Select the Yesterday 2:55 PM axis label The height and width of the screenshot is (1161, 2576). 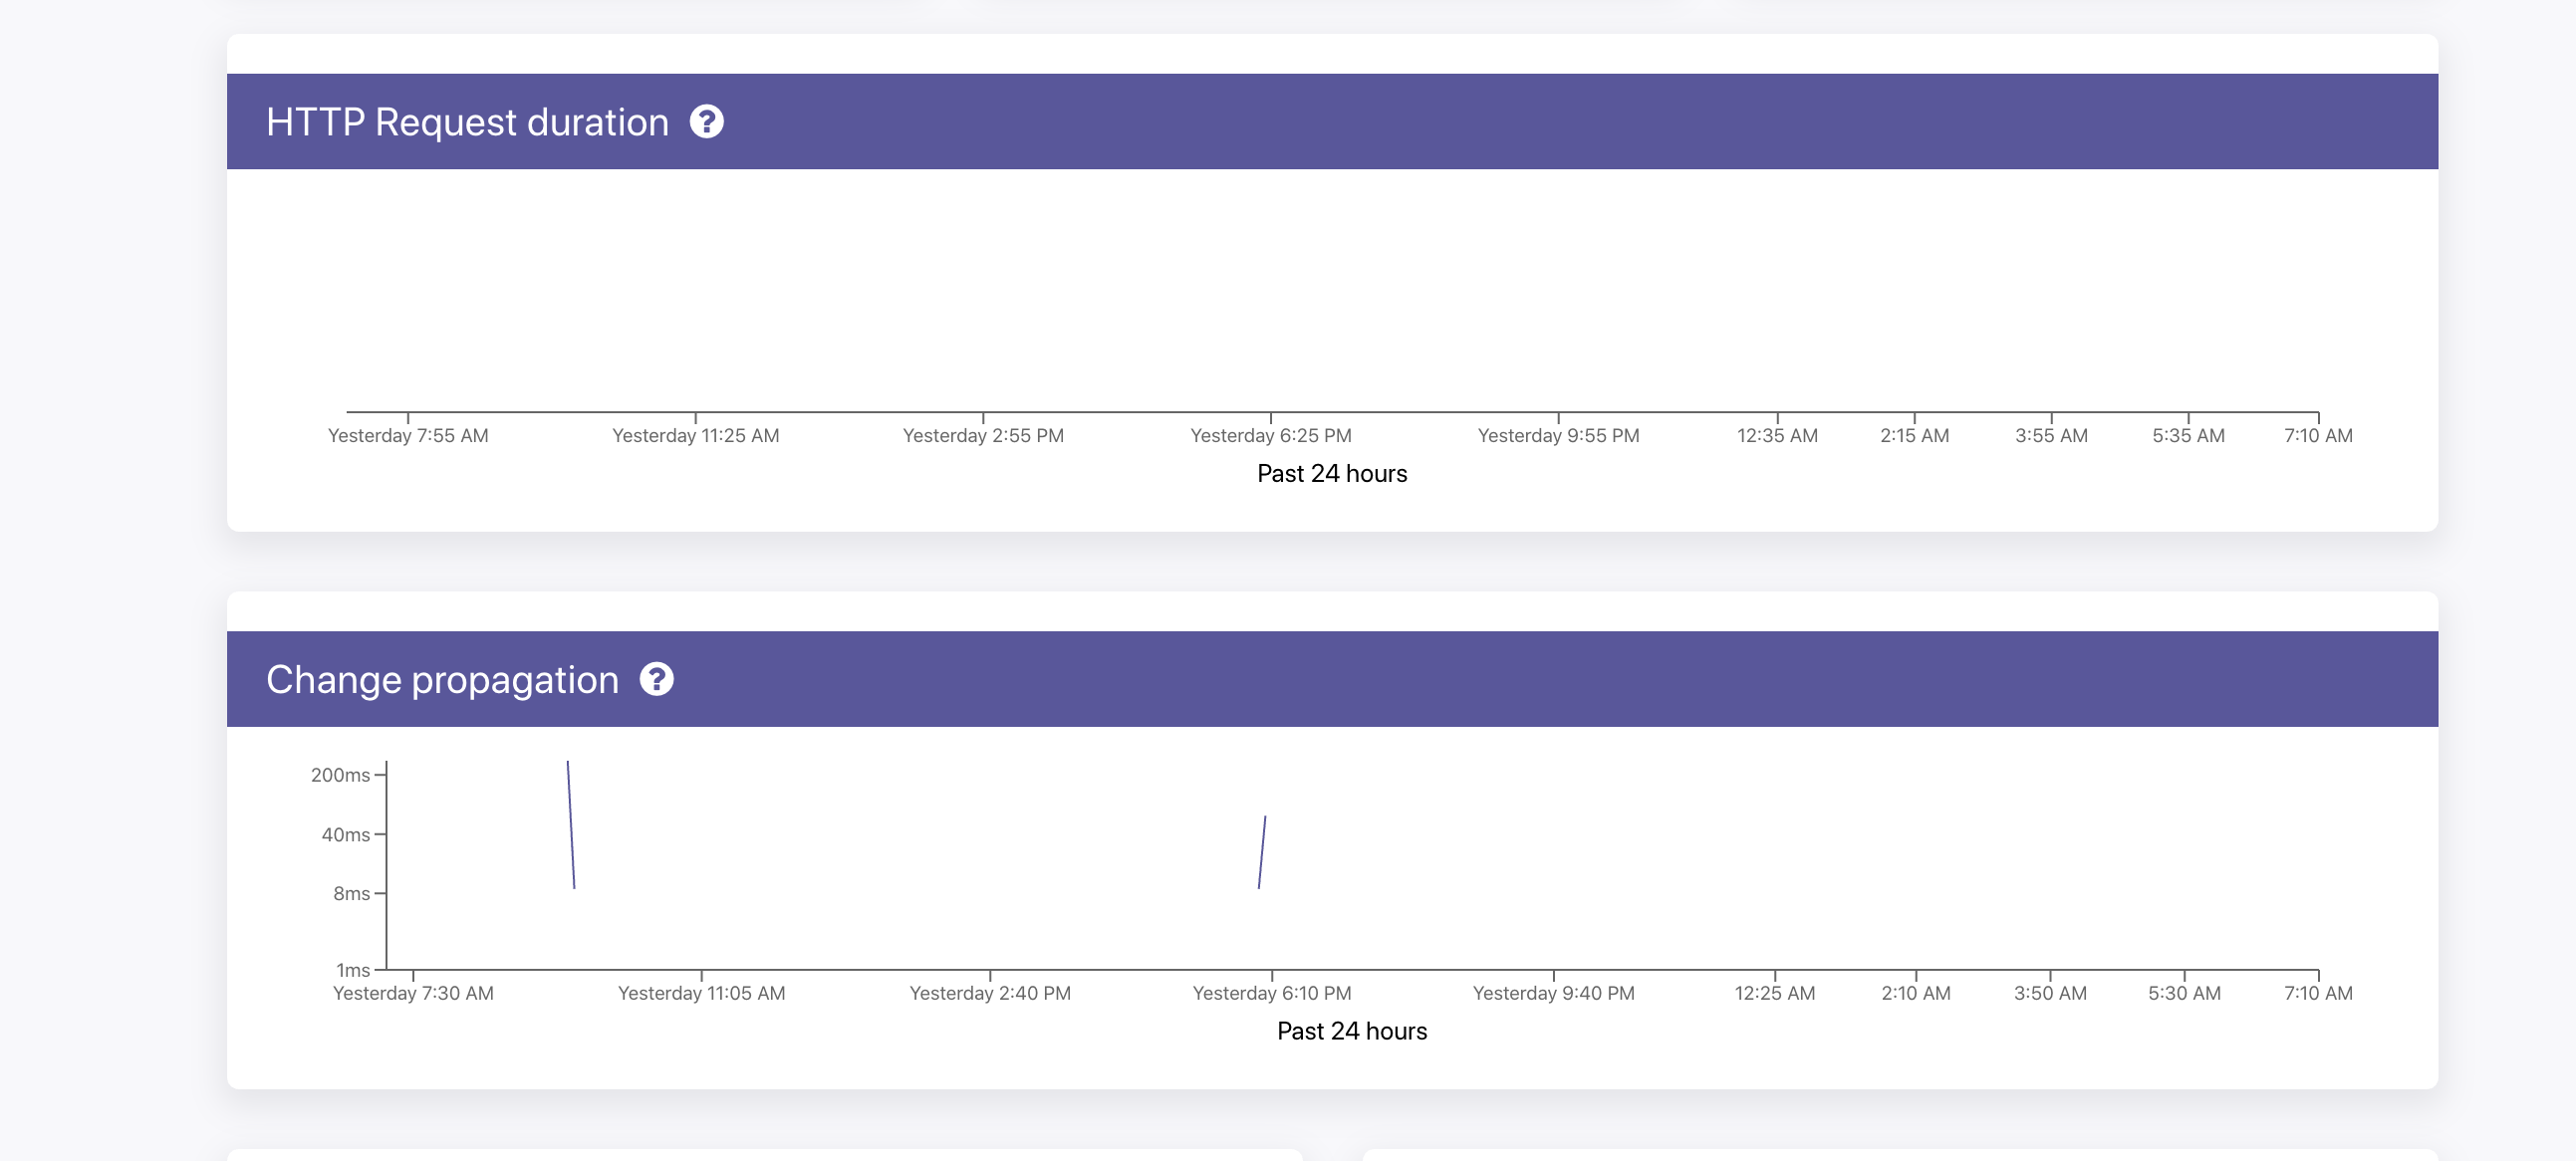(x=982, y=435)
